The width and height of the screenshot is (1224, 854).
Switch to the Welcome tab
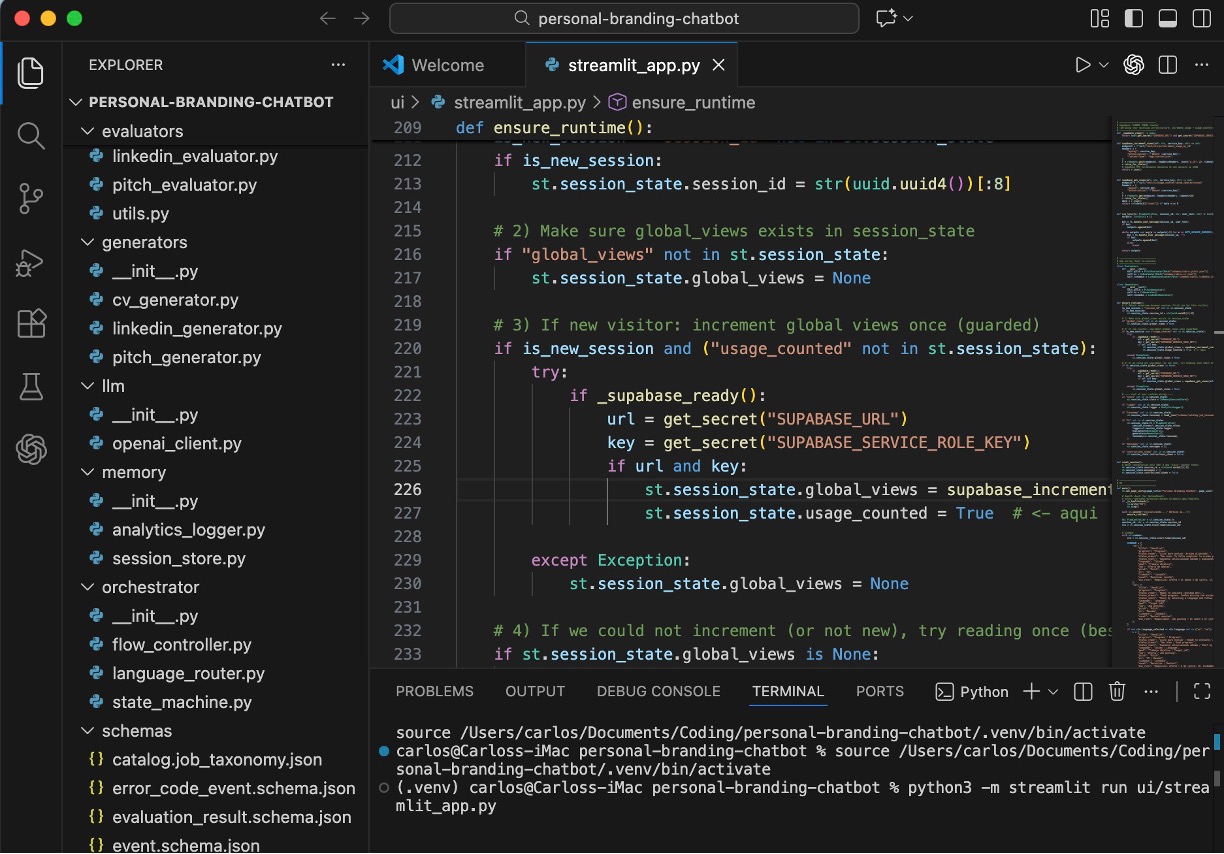tap(447, 65)
